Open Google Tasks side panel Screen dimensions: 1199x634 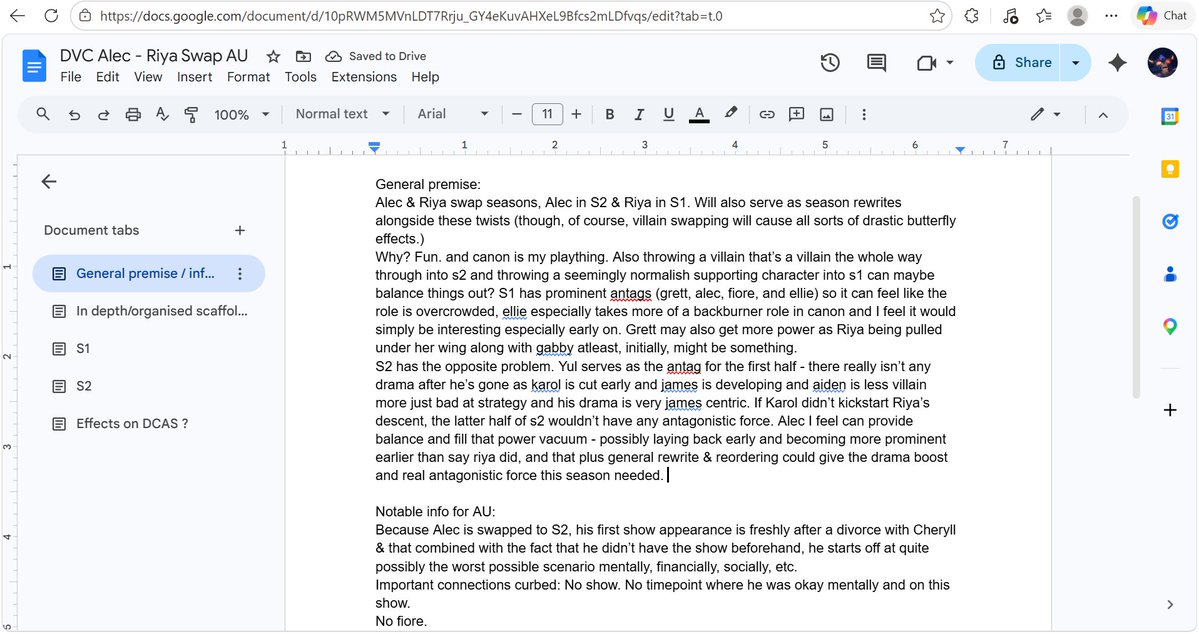pos(1170,222)
